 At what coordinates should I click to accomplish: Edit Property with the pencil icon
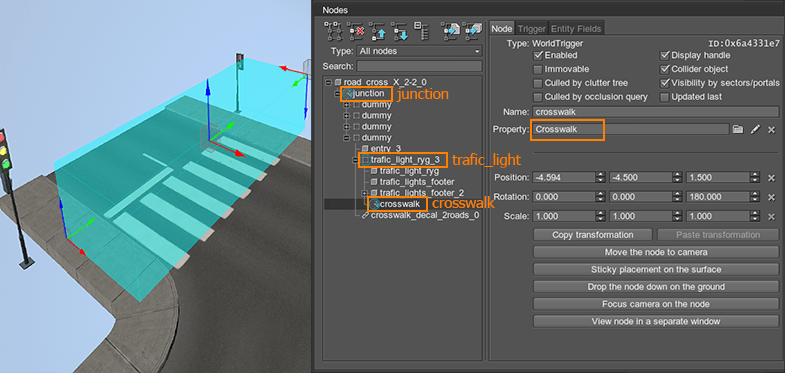point(755,129)
